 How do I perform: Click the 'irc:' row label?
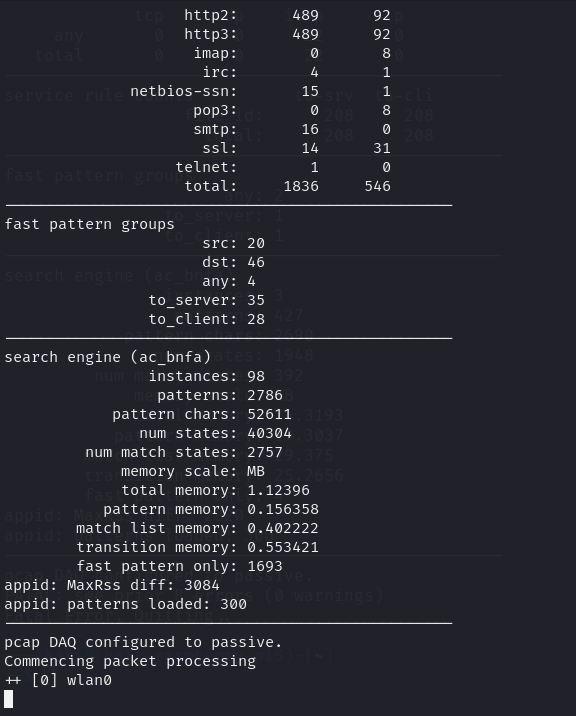point(220,73)
